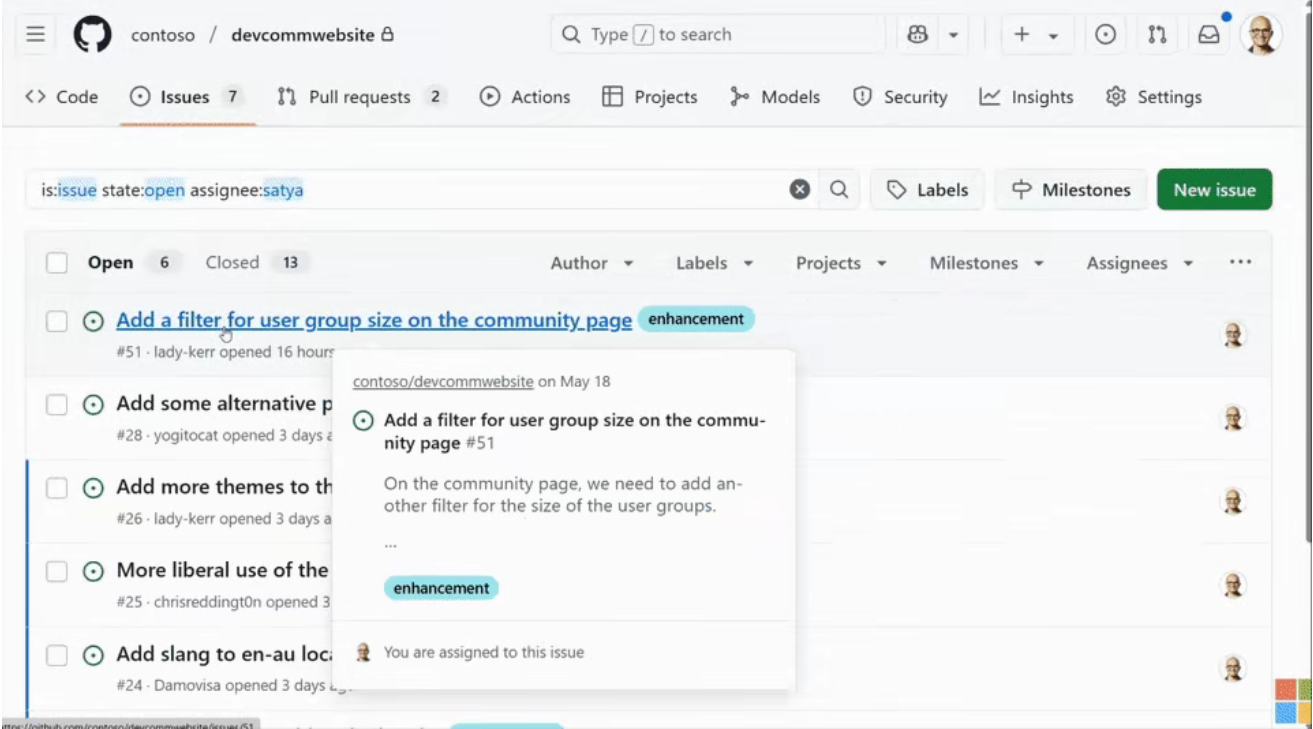Click open-issue status icon for issue #51 row
This screenshot has height=729, width=1313.
point(93,321)
